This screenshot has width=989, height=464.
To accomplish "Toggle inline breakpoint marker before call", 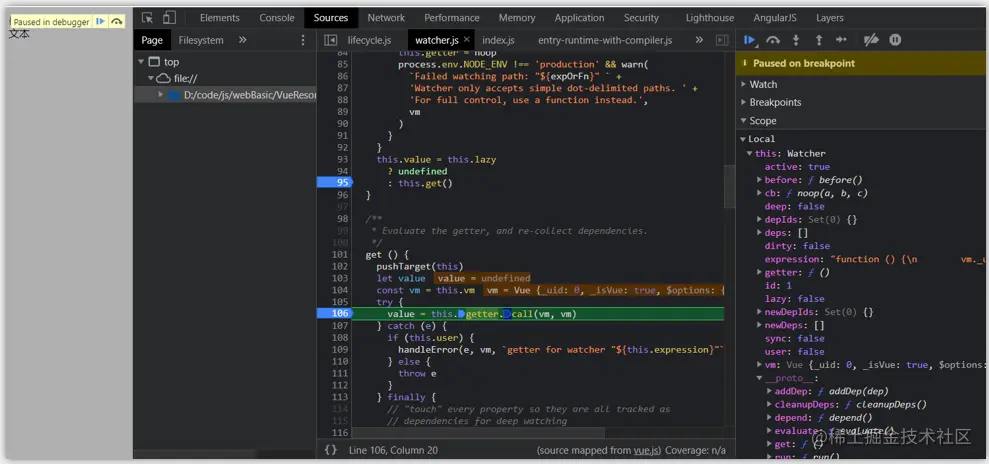I will point(507,313).
